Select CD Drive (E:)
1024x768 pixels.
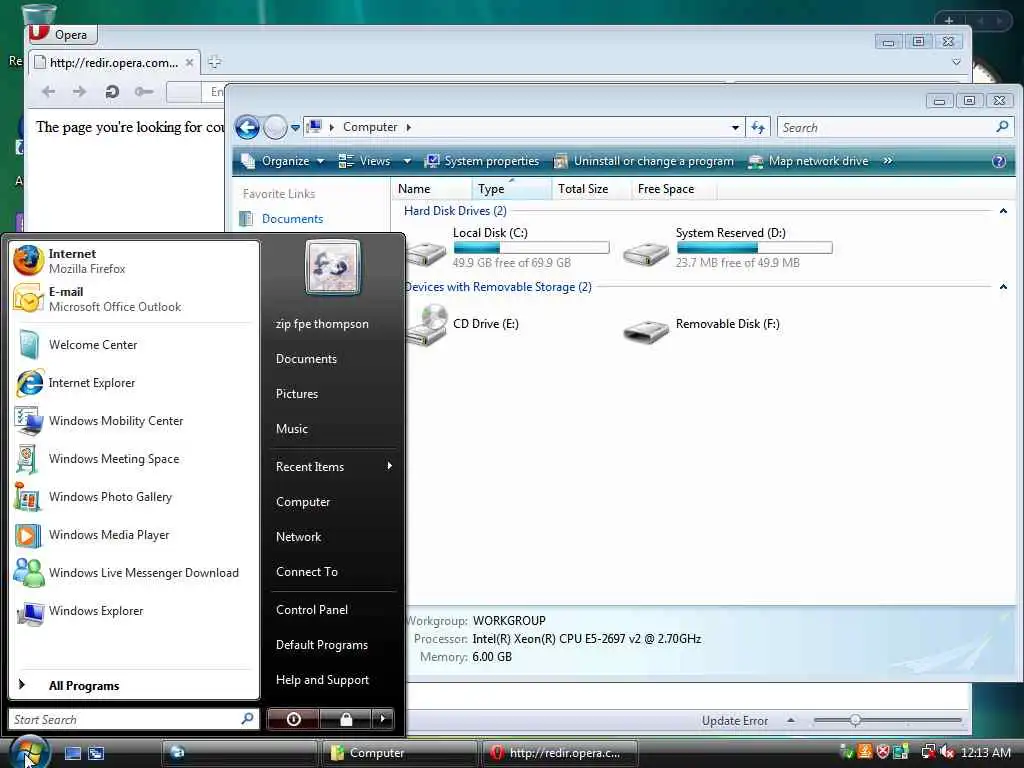(464, 325)
